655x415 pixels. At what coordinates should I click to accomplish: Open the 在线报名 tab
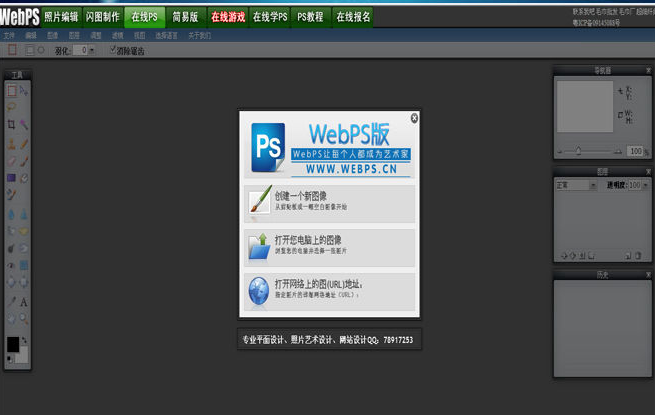point(353,17)
